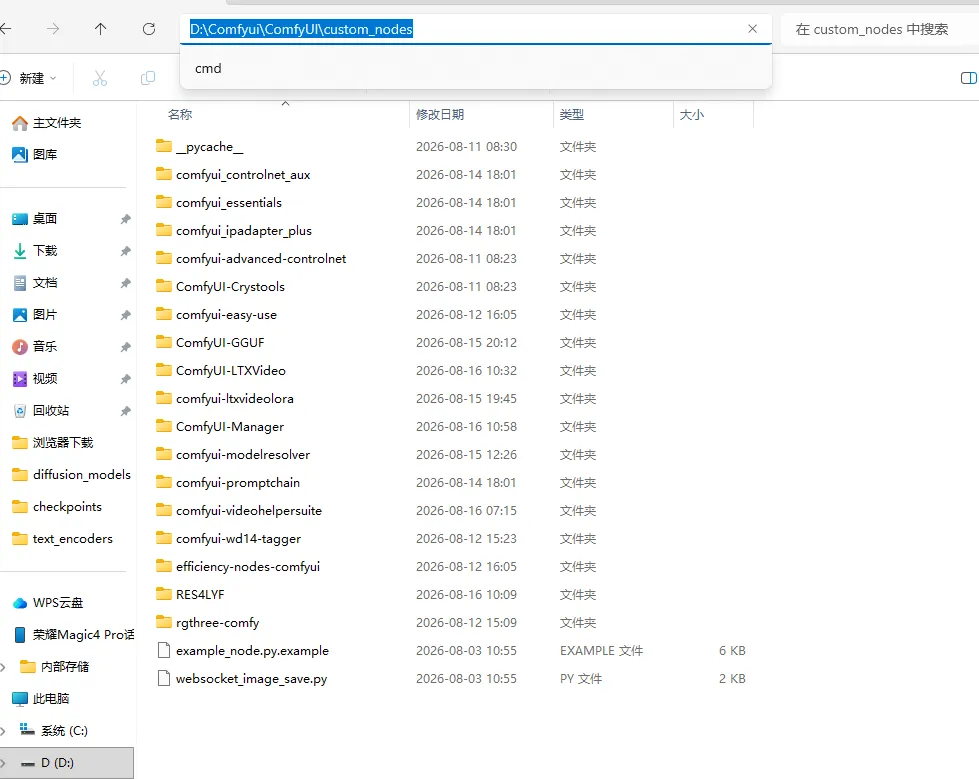Viewport: 979px width, 779px height.
Task: Click the Cut scissors icon
Action: (99, 78)
